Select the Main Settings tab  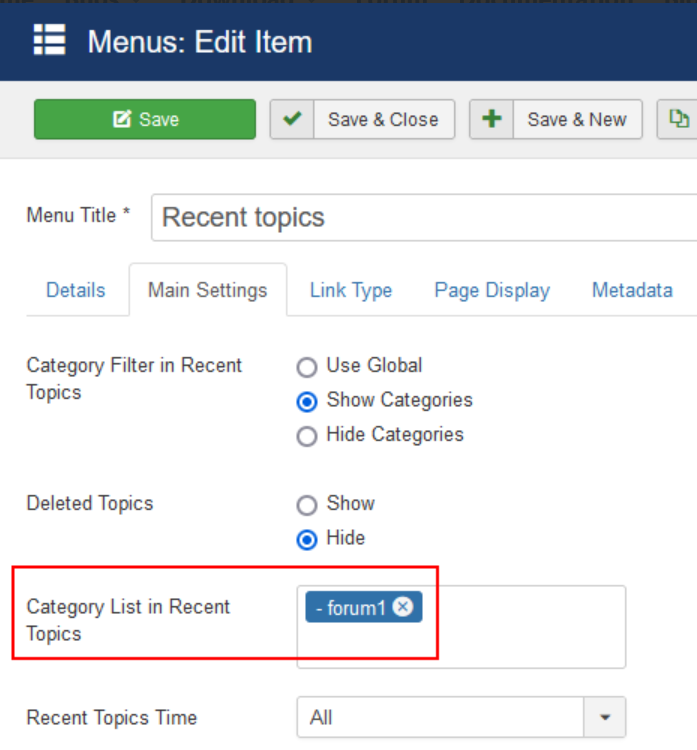[x=207, y=290]
